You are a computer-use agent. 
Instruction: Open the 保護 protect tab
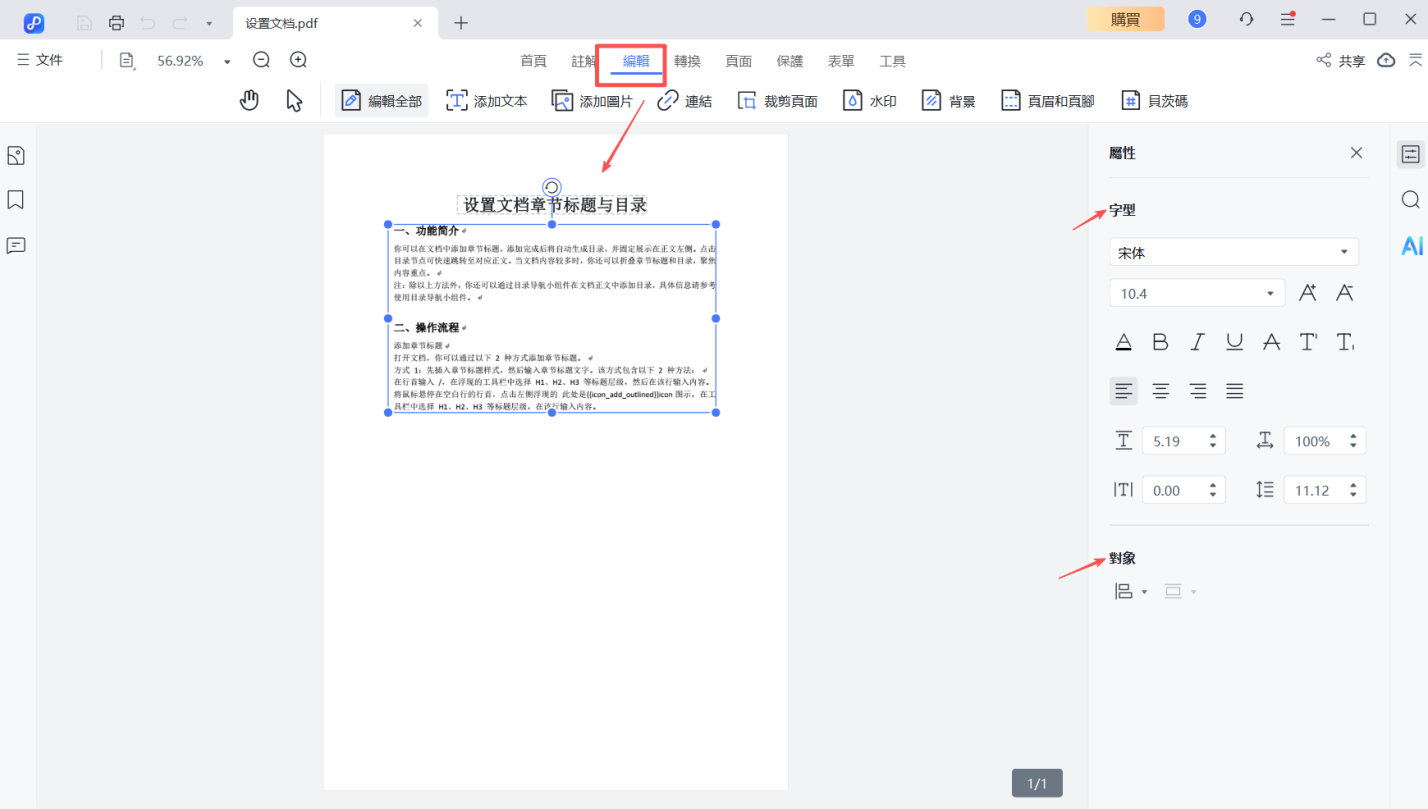pos(789,60)
